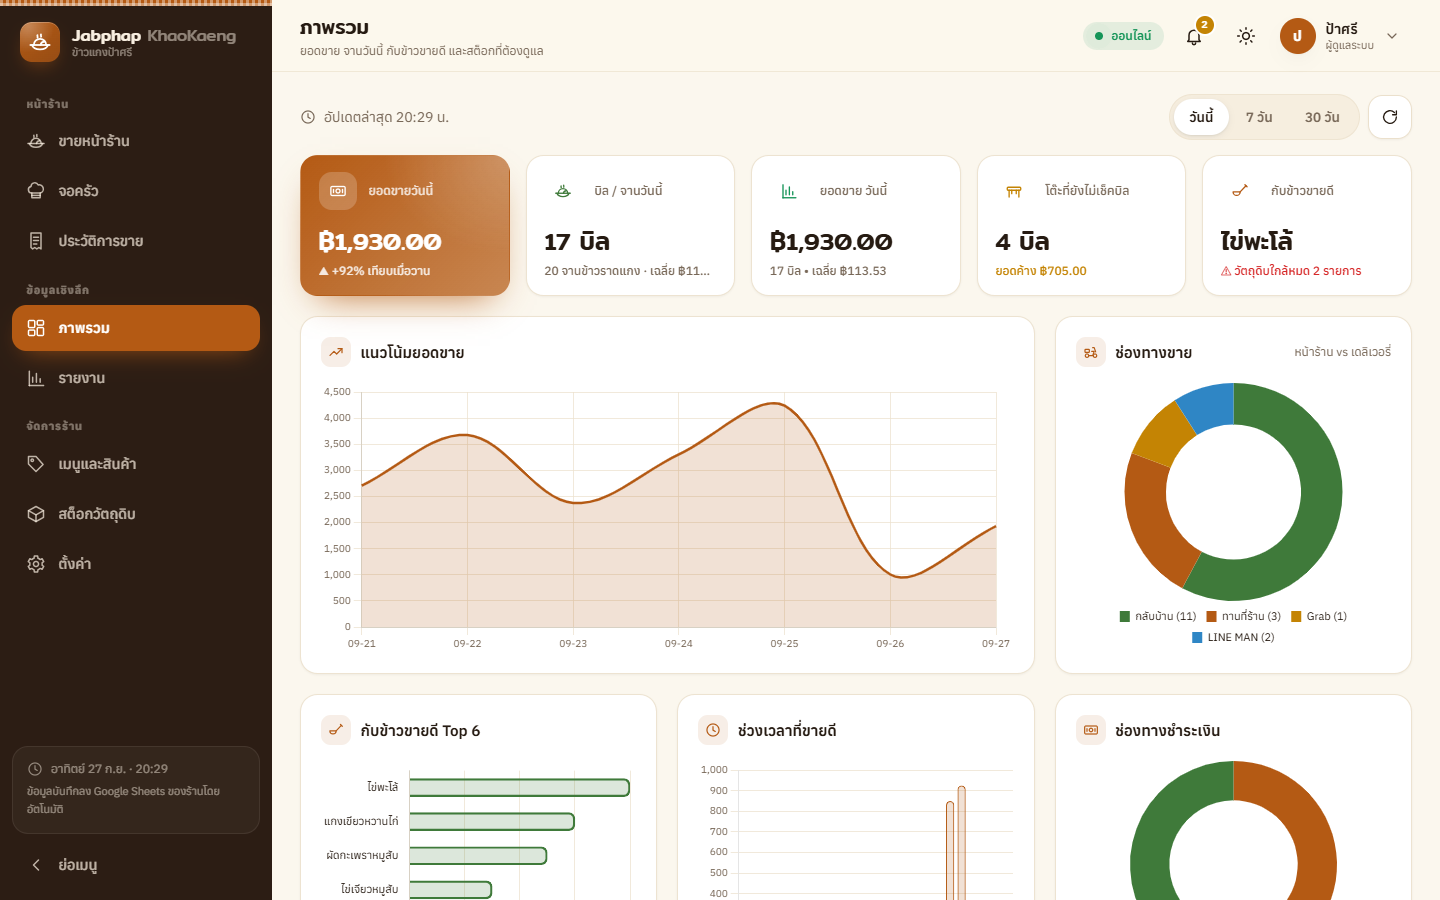Image resolution: width=1440 pixels, height=900 pixels.
Task: Click the ผัดกะเพราหมูสับ bar
Action: point(478,856)
